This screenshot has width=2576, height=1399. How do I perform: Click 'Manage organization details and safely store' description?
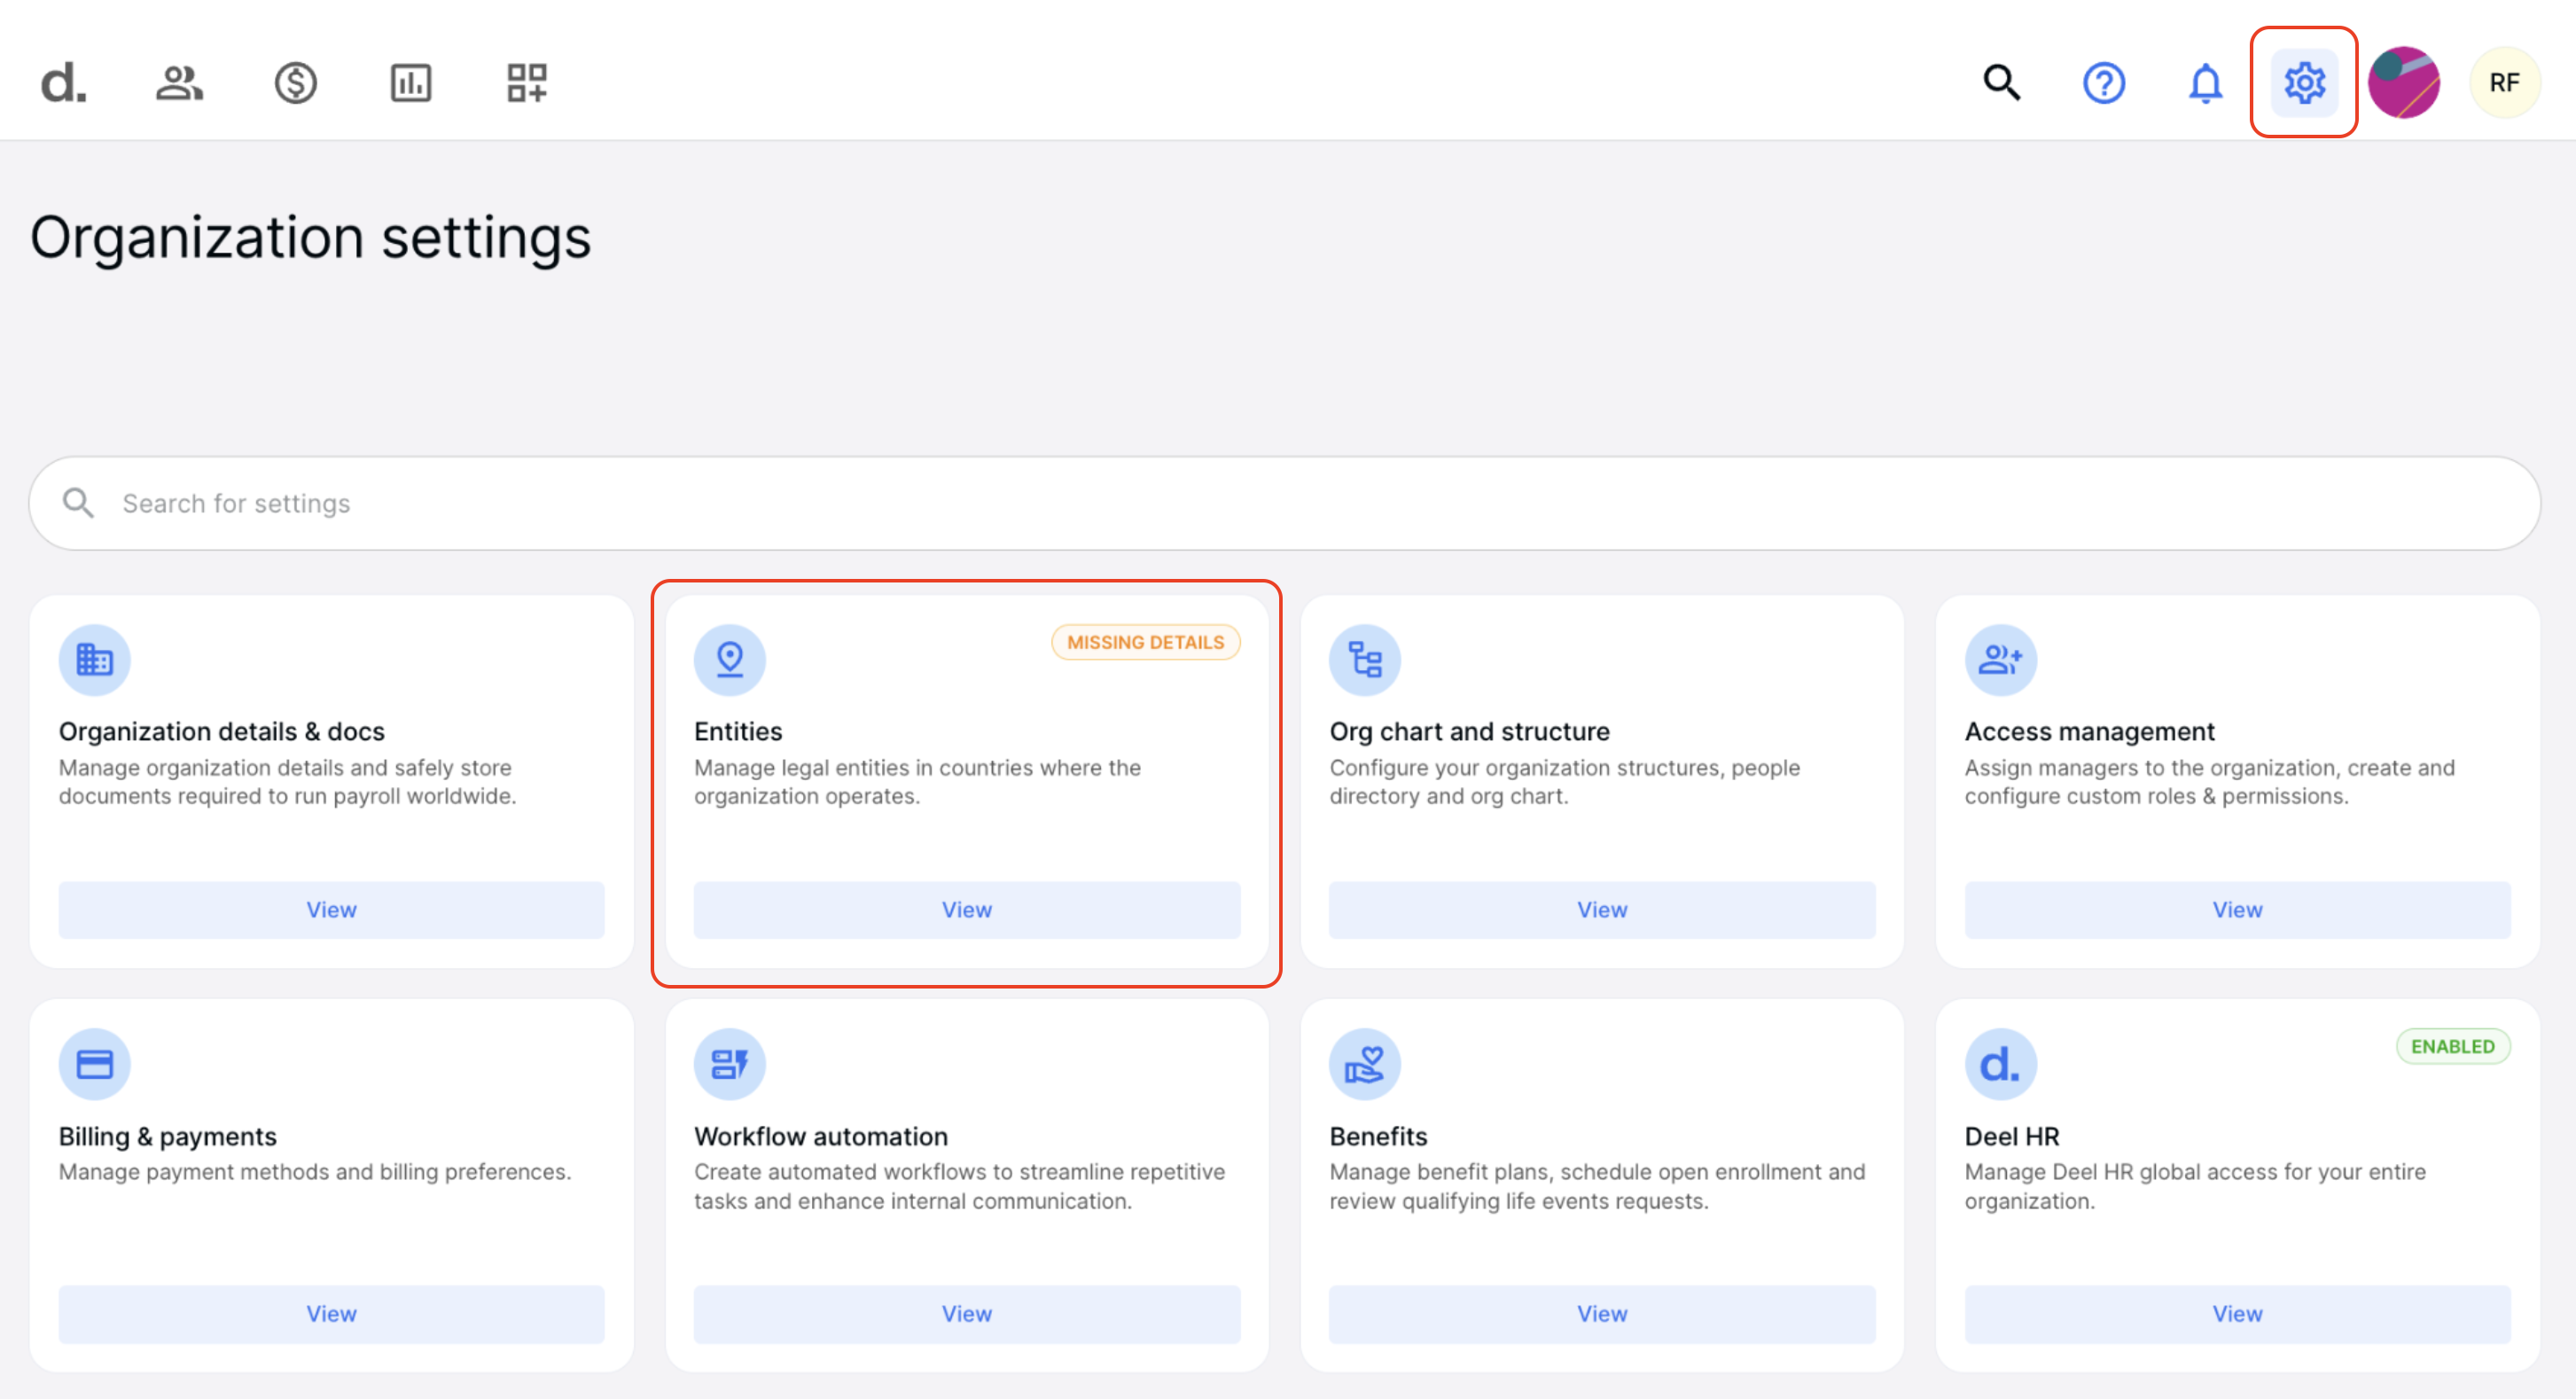pyautogui.click(x=287, y=782)
